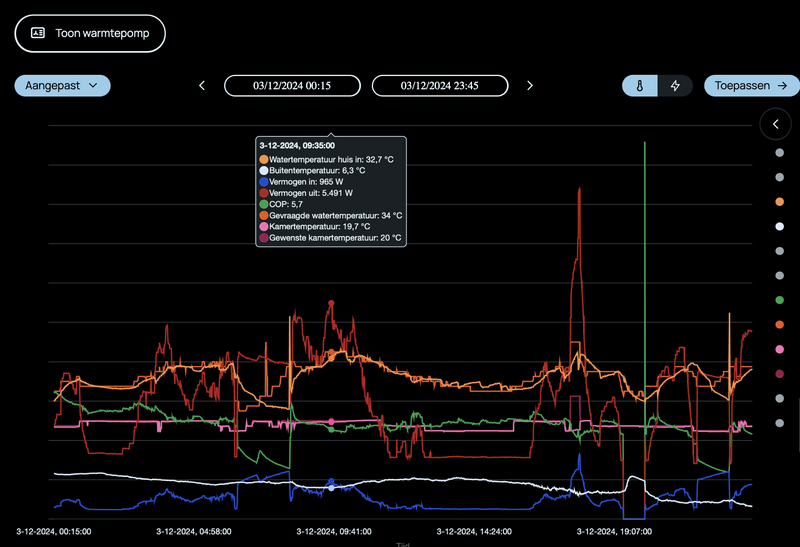Click the red Vermogen uit data point marker

[331, 303]
